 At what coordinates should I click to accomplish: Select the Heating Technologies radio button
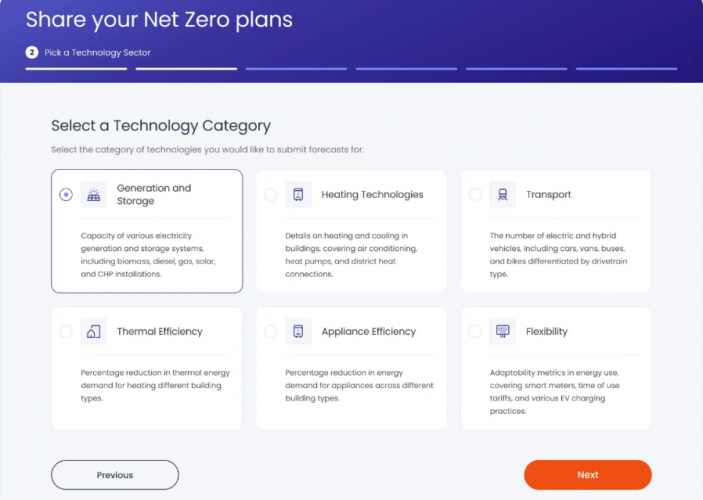click(271, 195)
